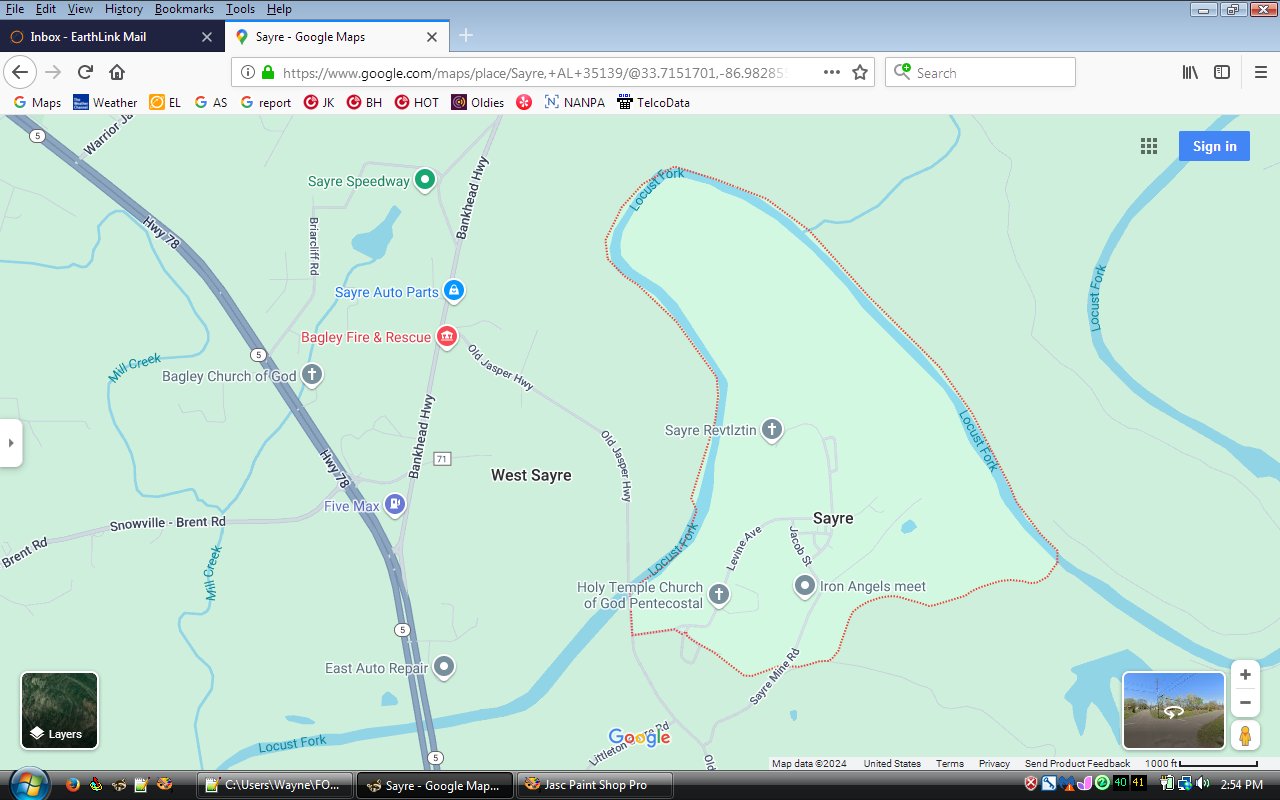1280x800 pixels.
Task: Close the Sayre - Google Maps tab
Action: tap(432, 37)
